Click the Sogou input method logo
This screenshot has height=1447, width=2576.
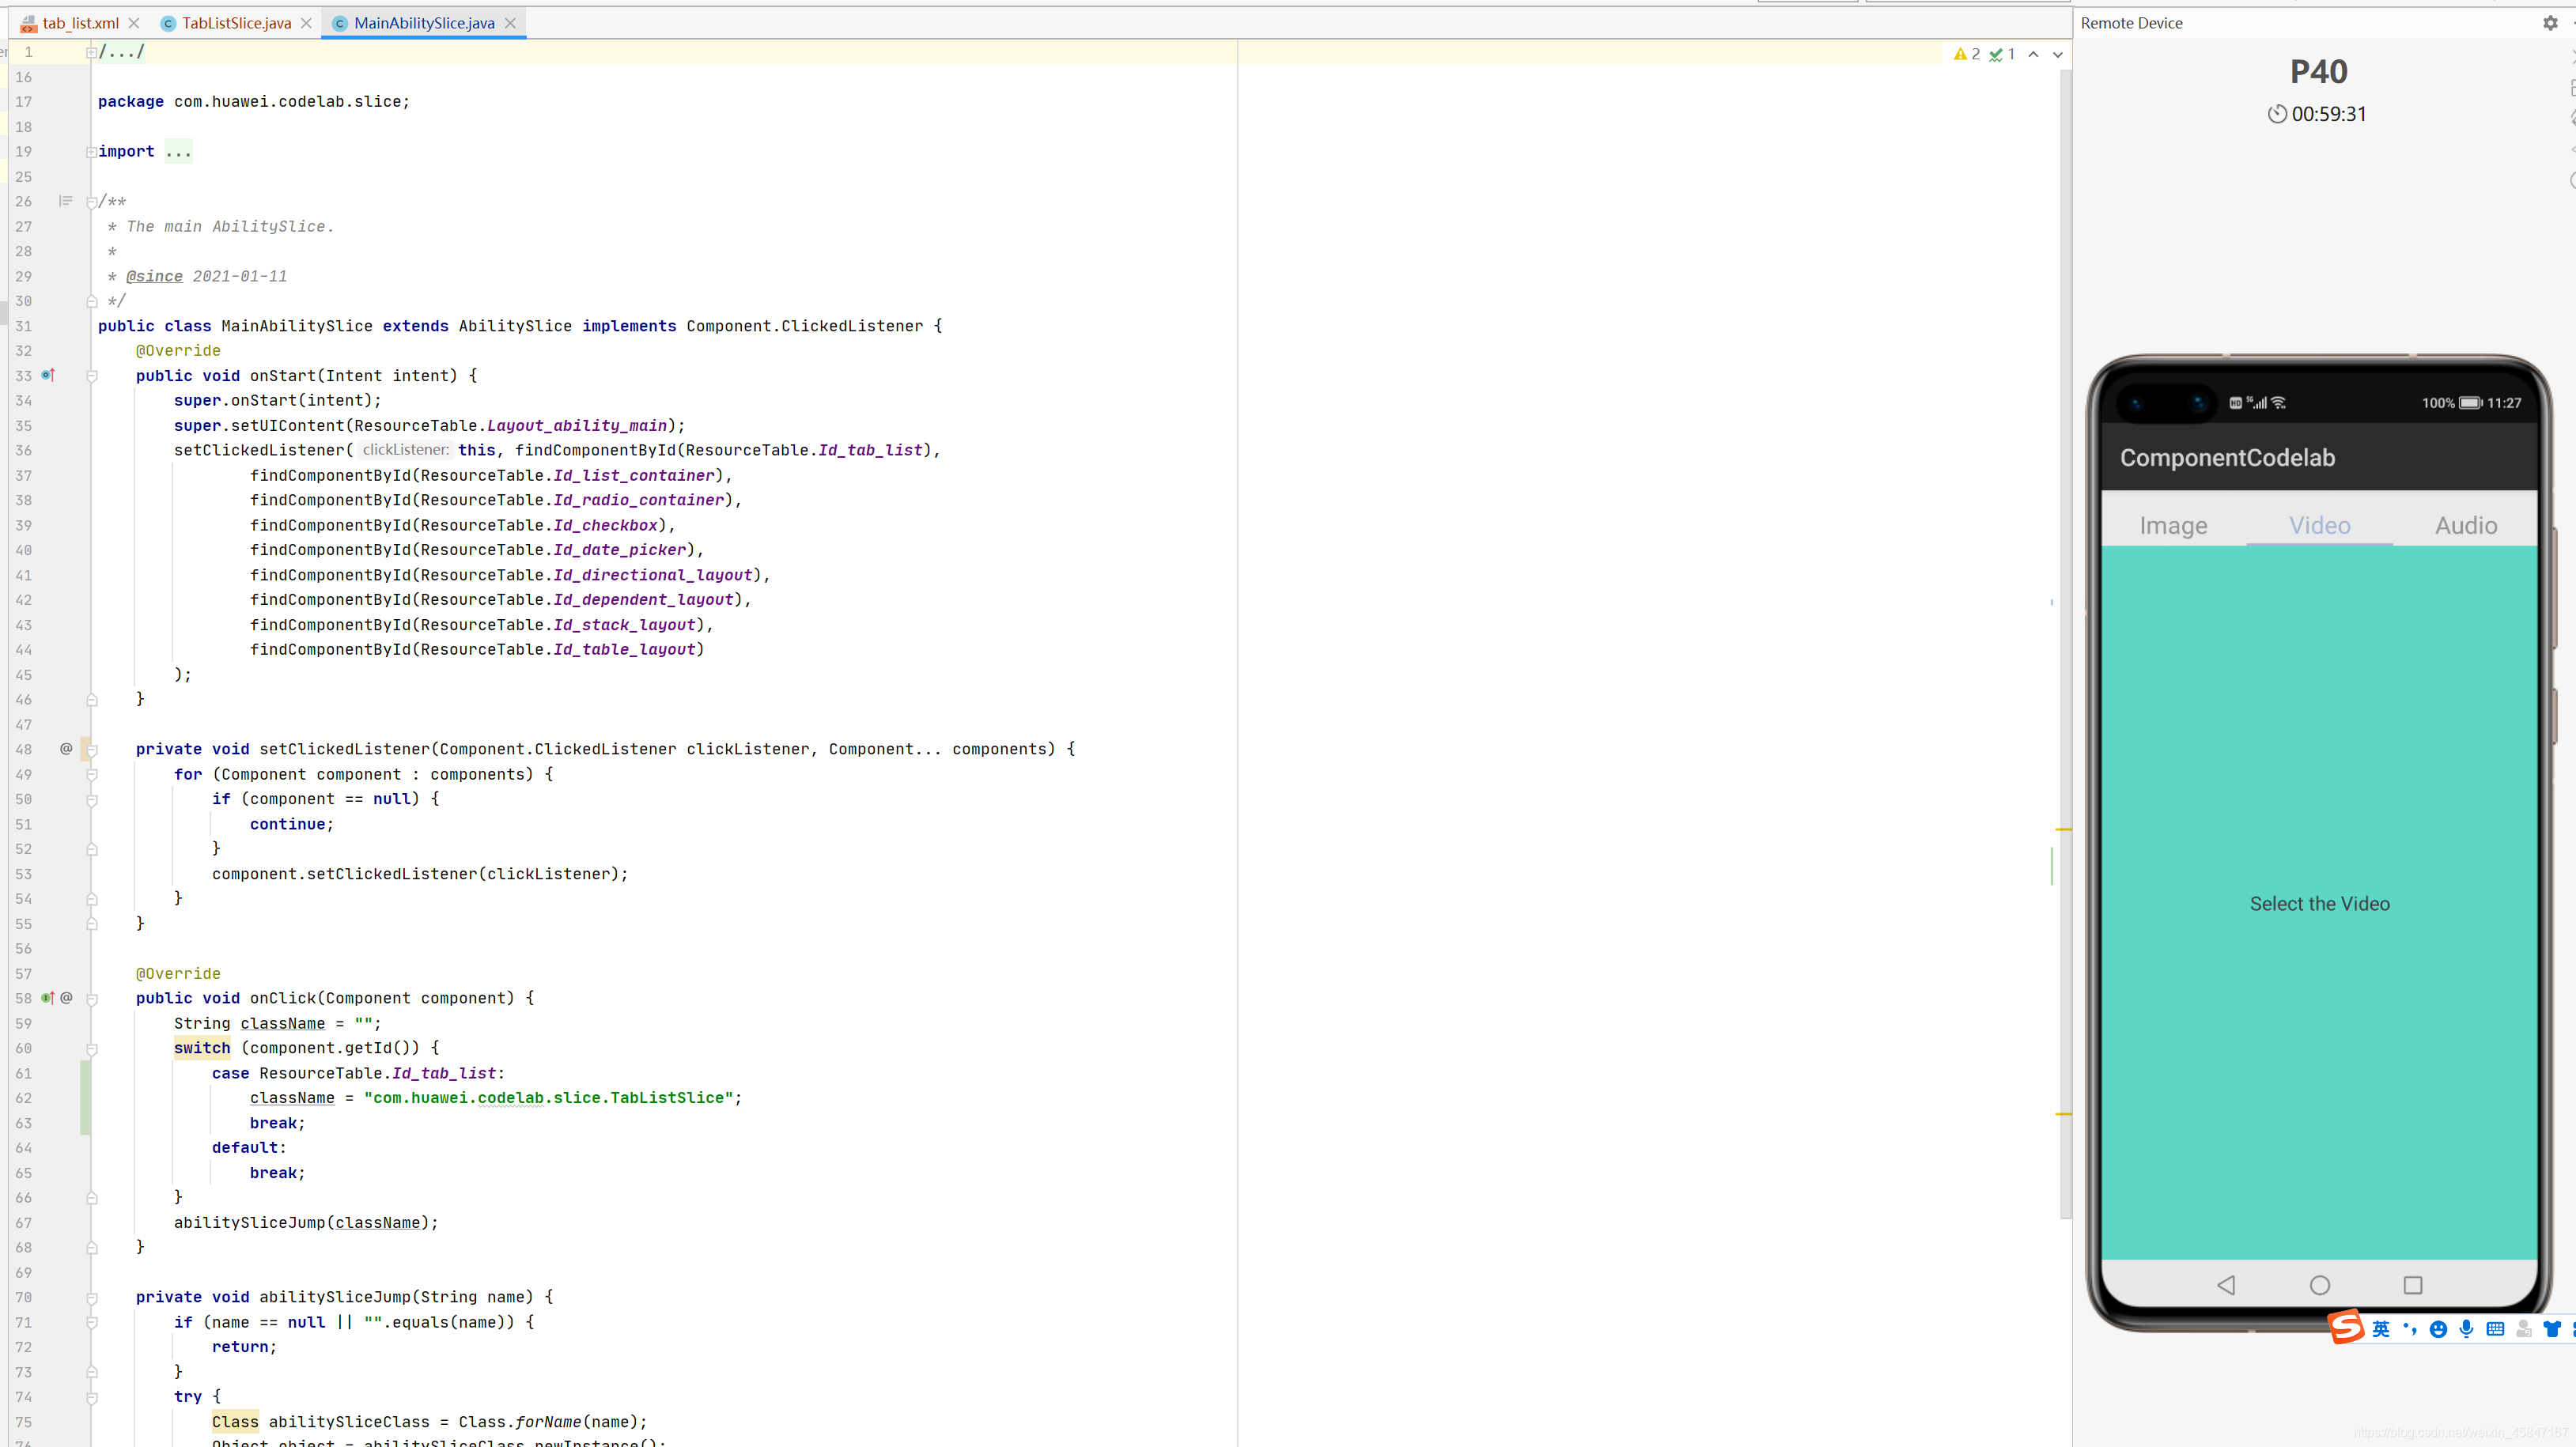pos(2347,1328)
